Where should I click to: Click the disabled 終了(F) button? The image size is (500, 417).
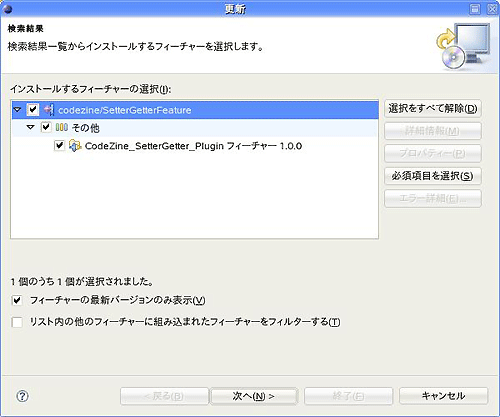click(348, 396)
